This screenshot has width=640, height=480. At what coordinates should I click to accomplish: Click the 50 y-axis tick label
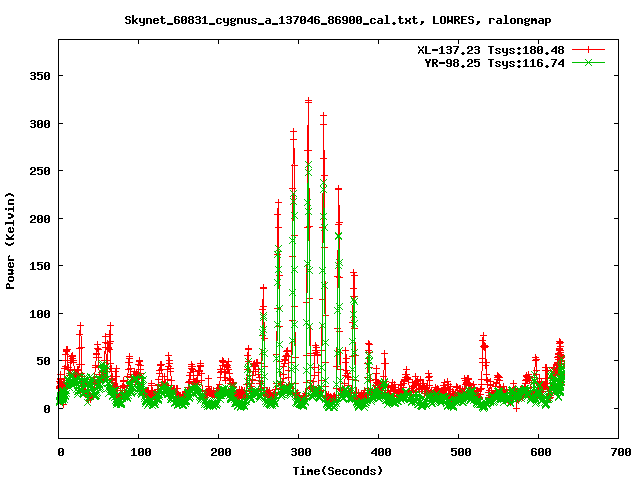(44, 361)
